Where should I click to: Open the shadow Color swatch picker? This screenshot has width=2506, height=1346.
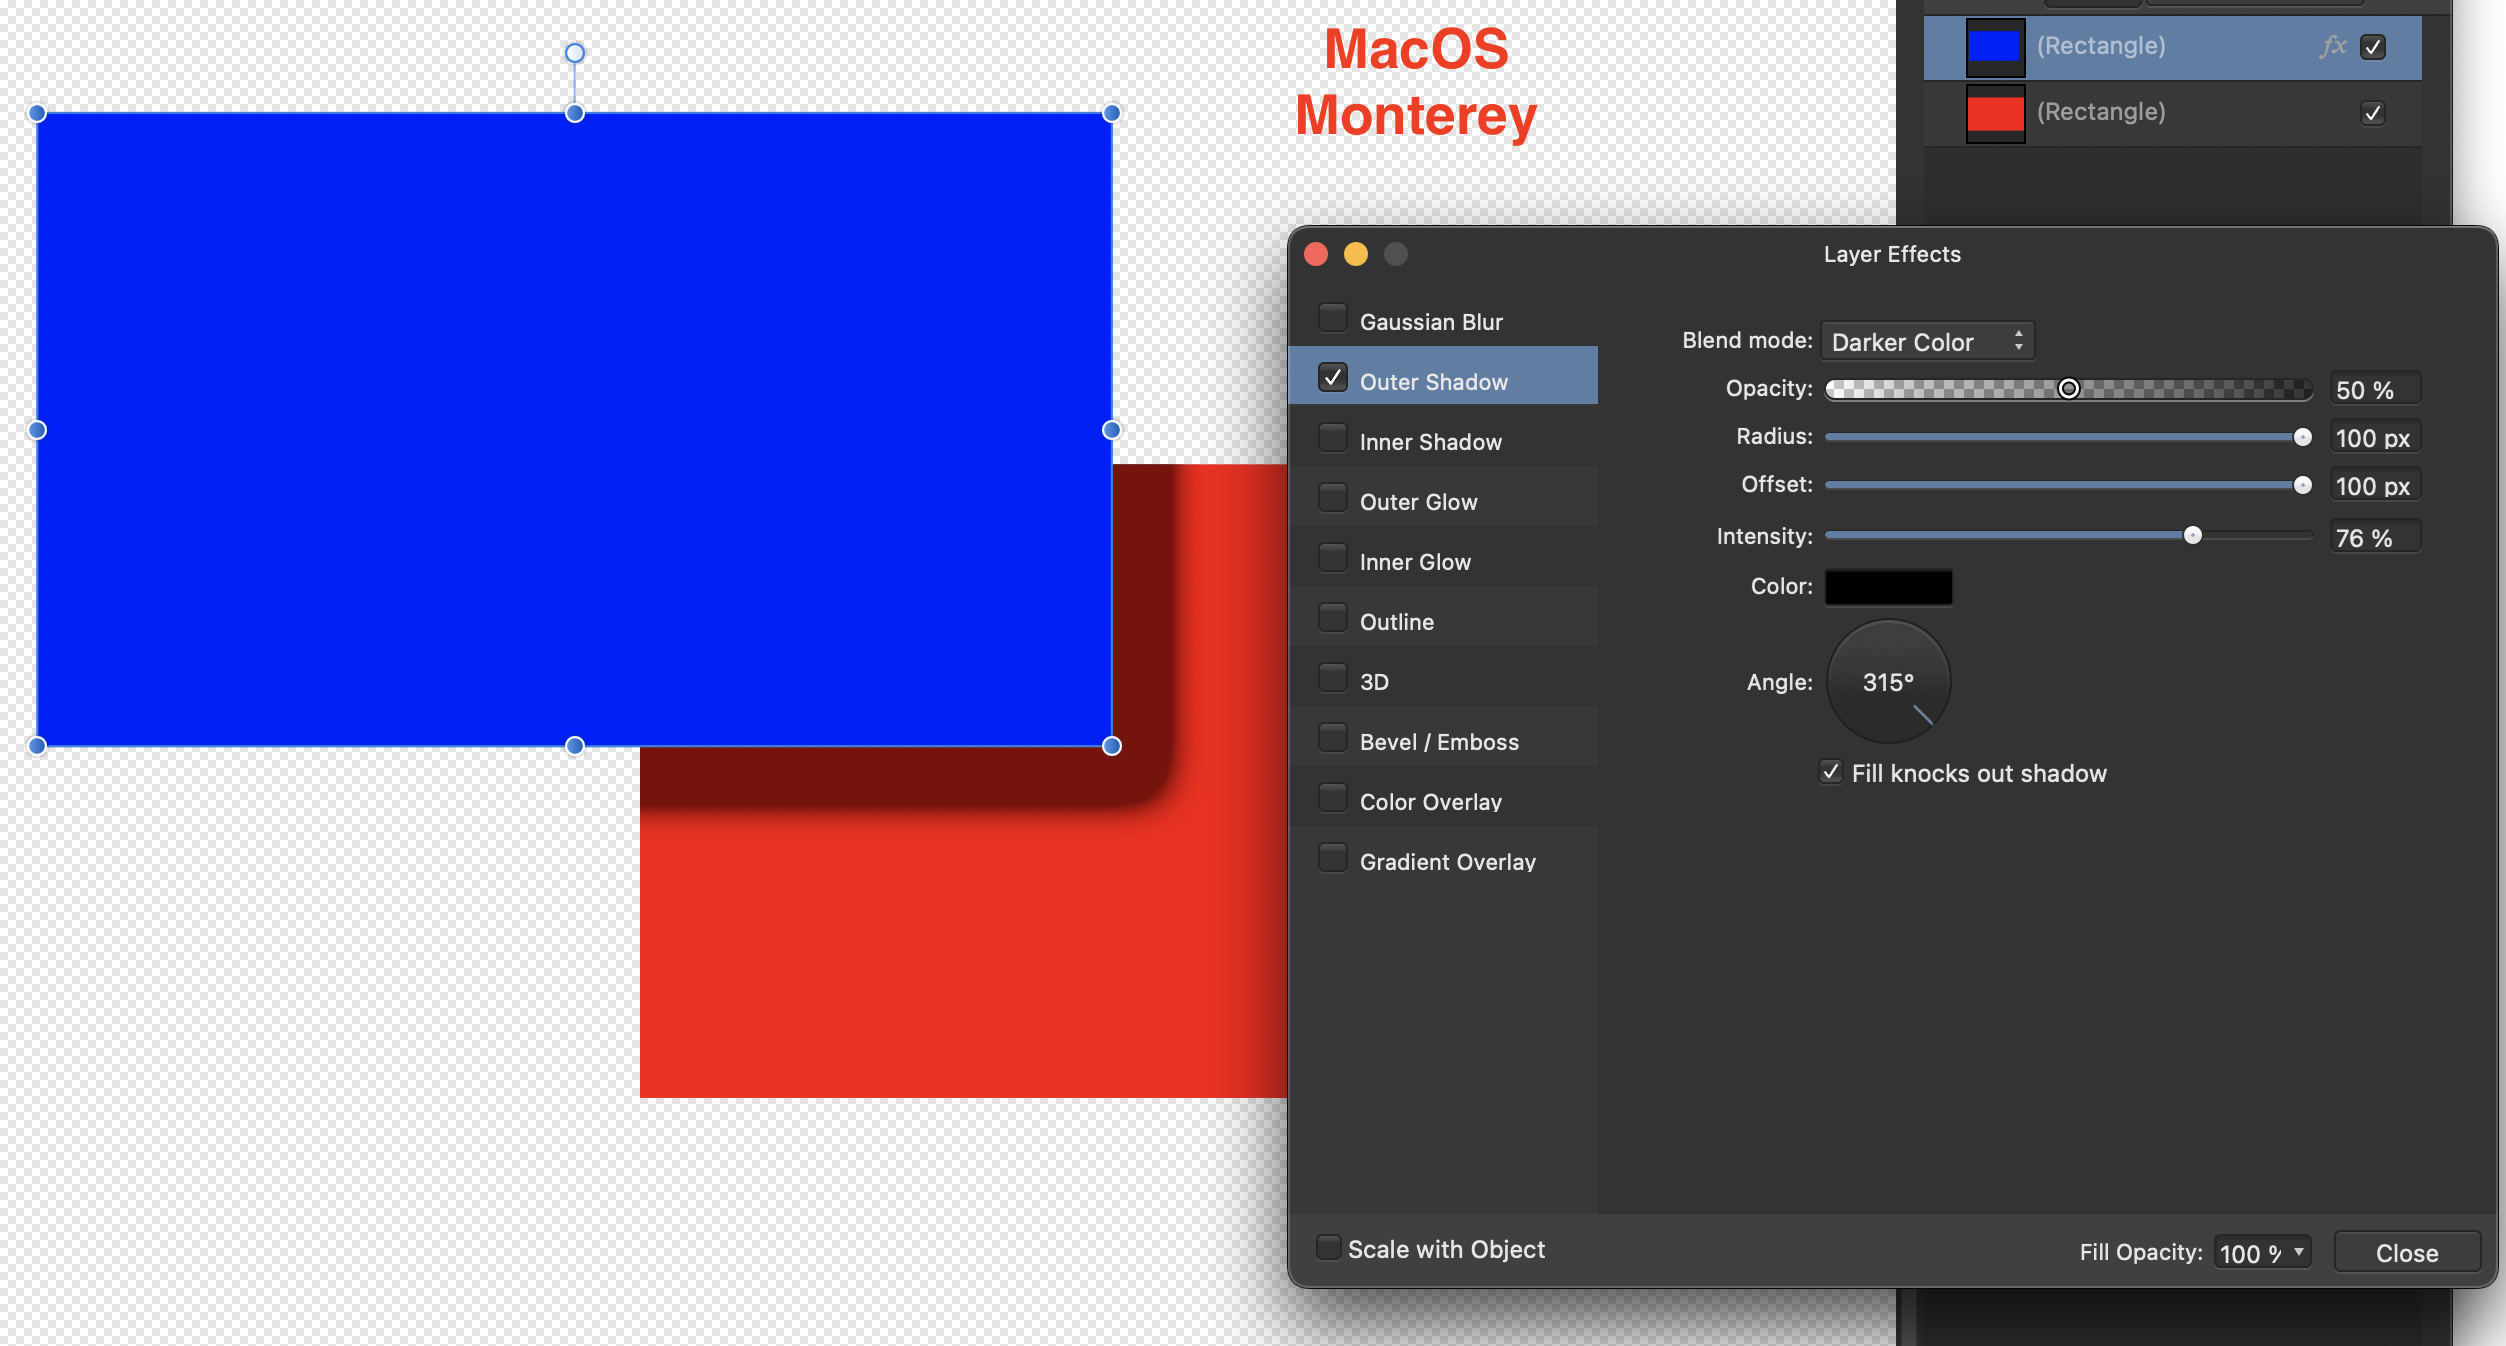pos(1887,587)
